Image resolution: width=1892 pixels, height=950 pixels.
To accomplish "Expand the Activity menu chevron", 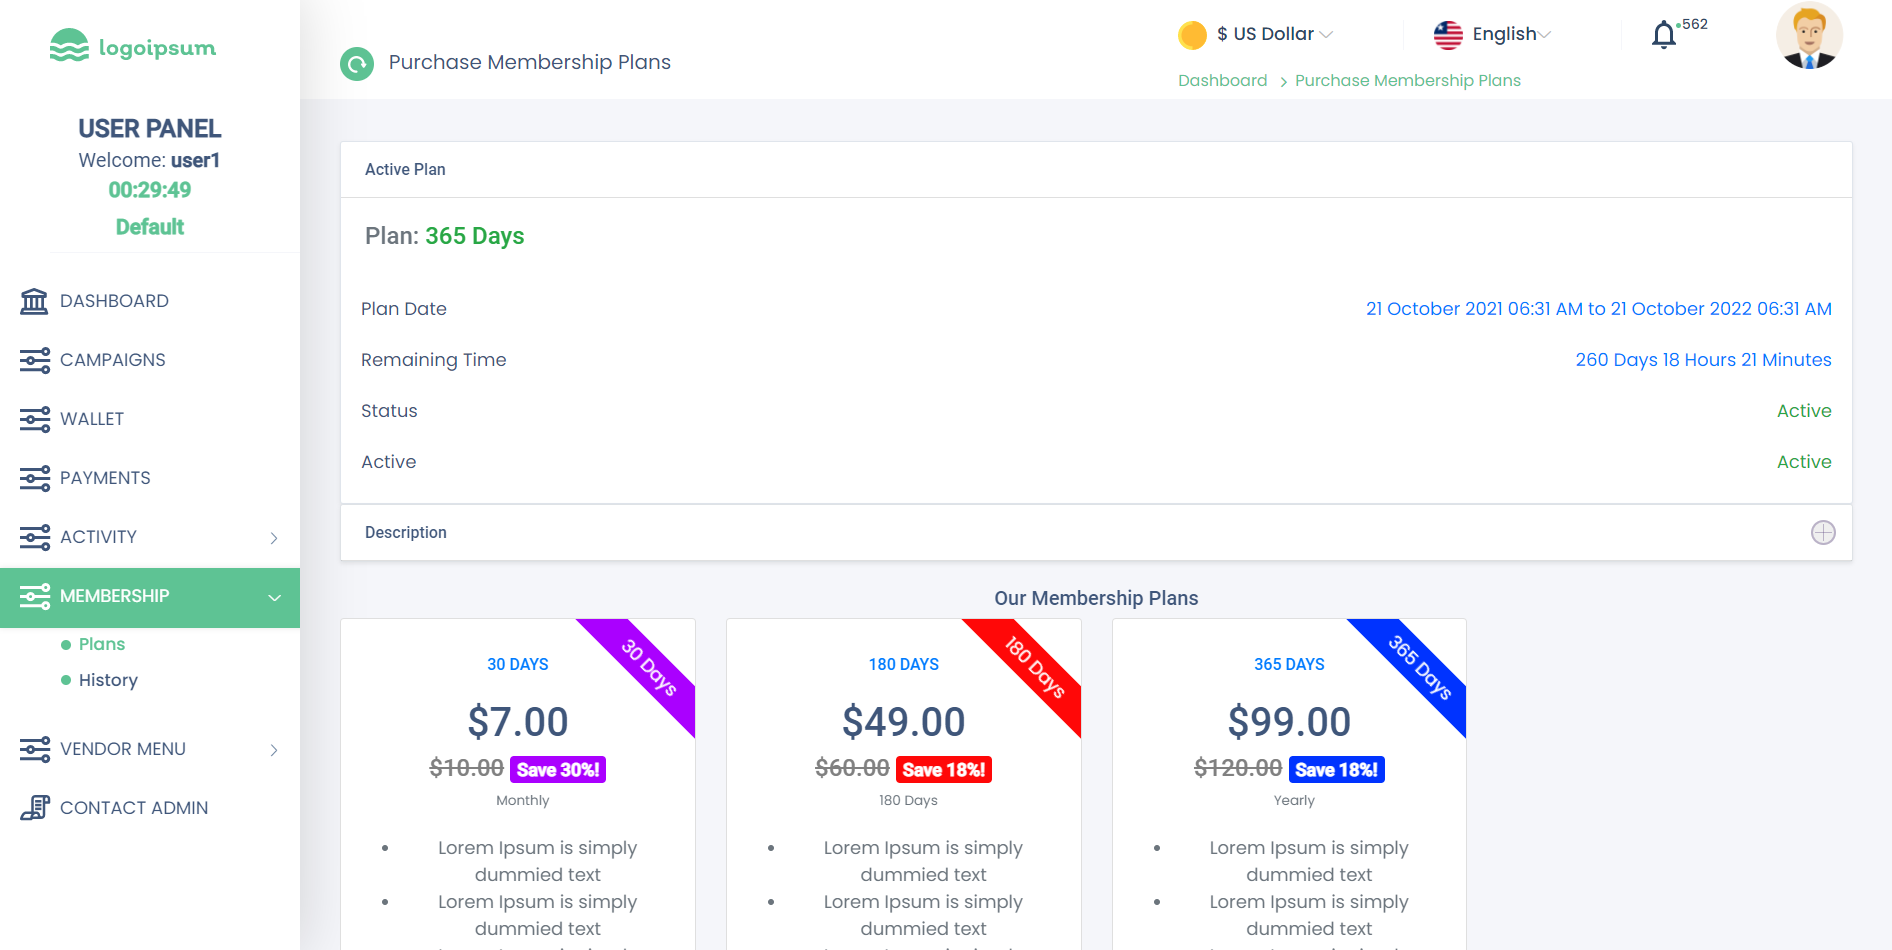I will 274,537.
